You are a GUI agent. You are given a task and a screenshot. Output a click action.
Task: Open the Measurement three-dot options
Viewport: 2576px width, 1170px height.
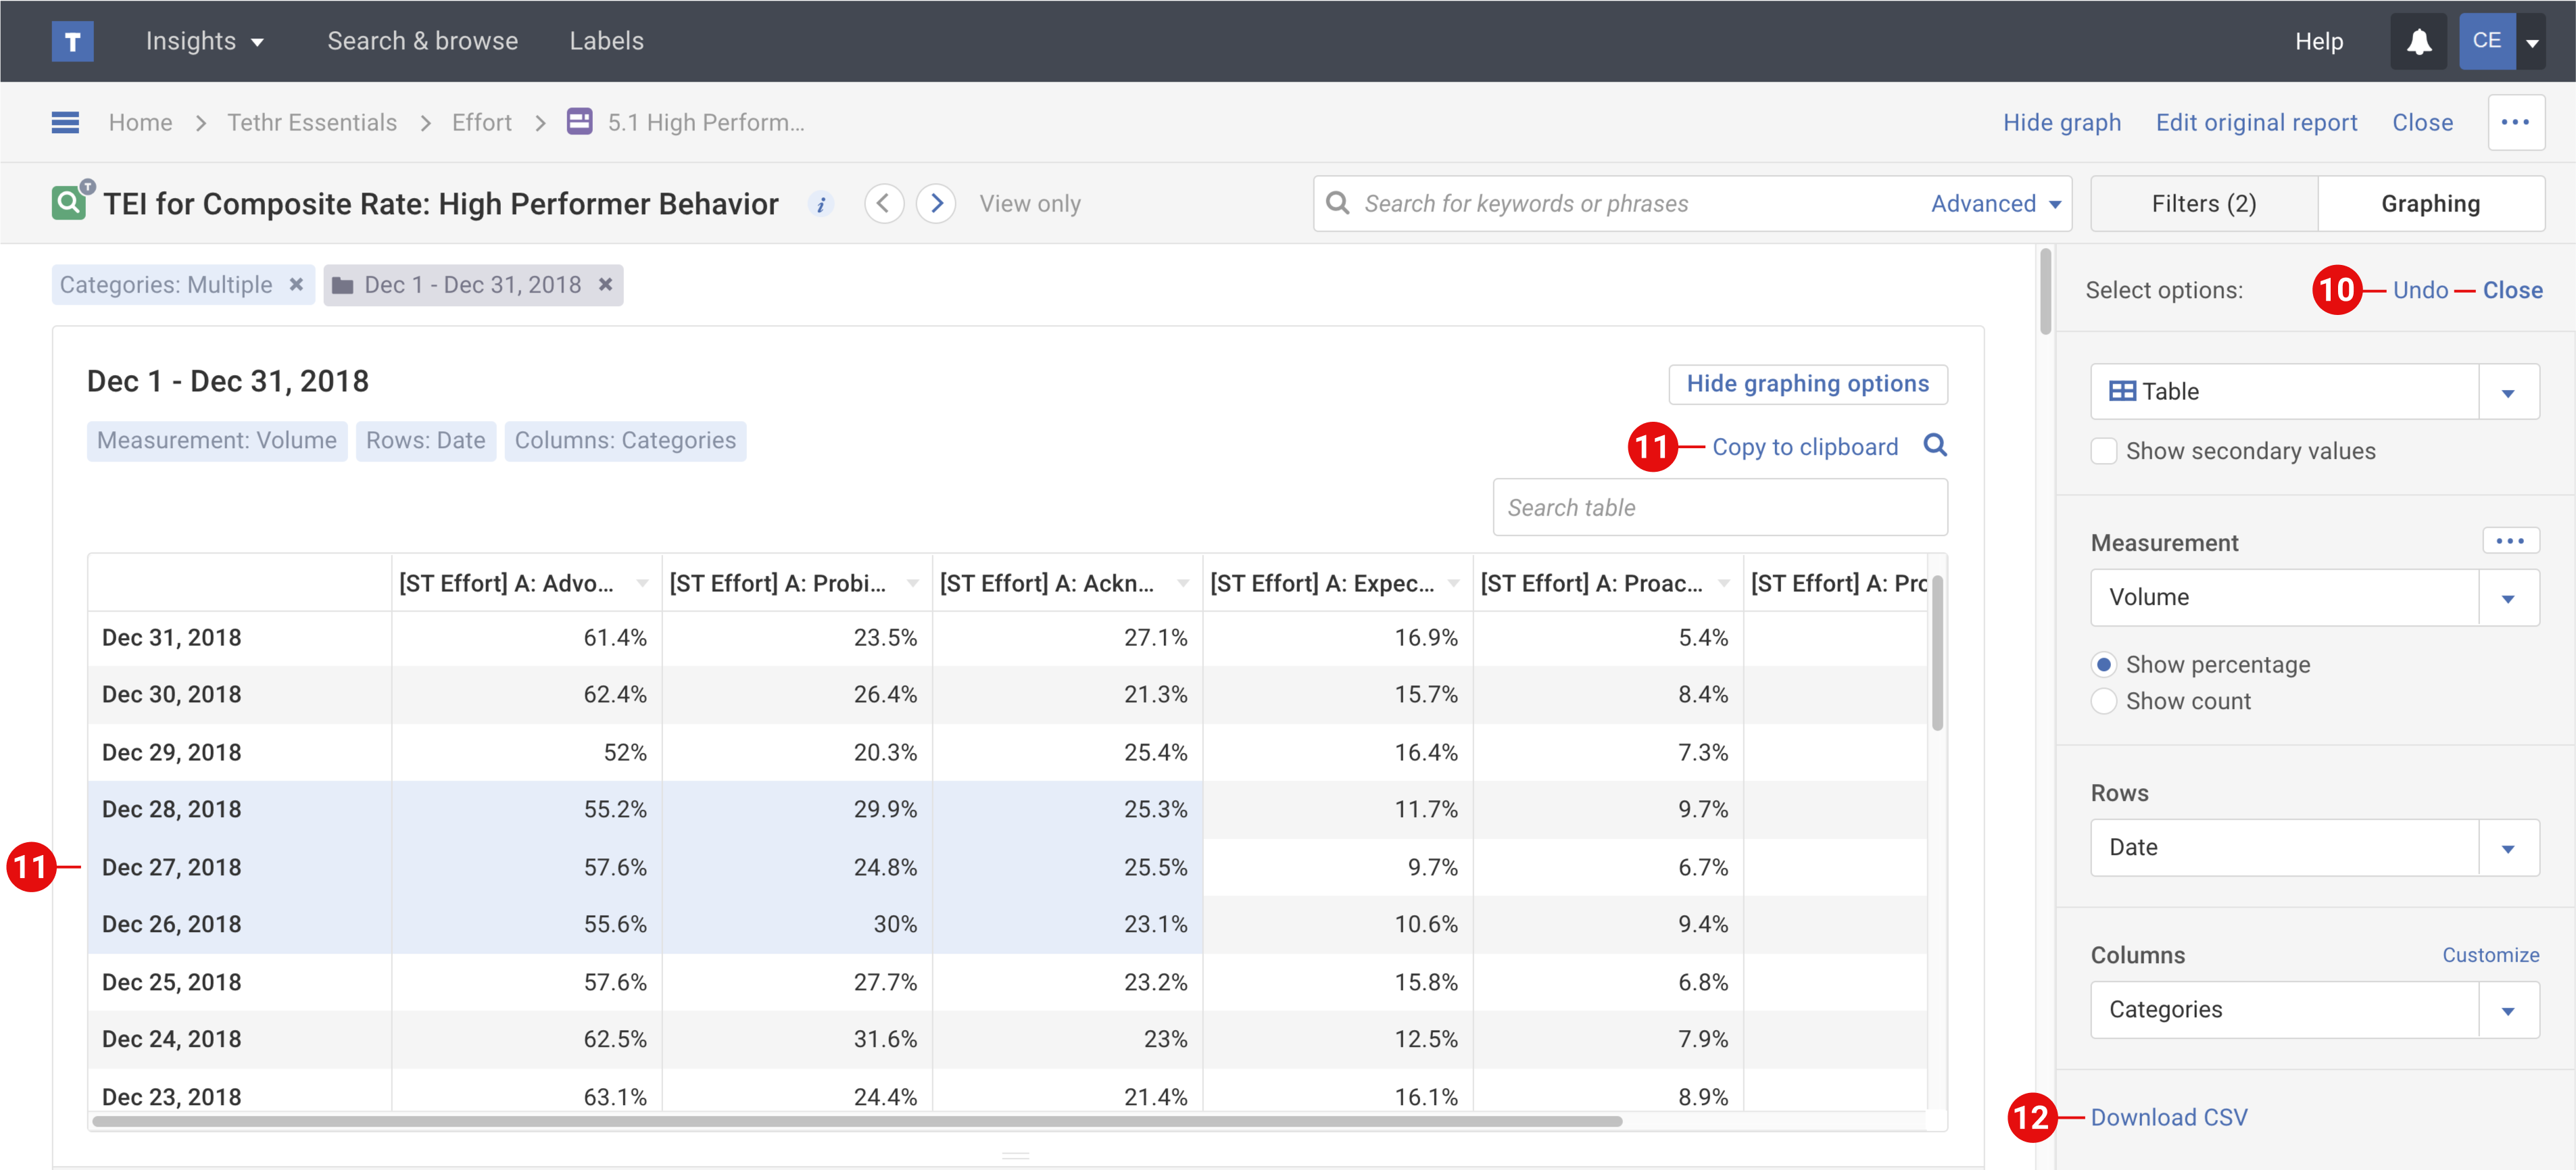(x=2510, y=541)
